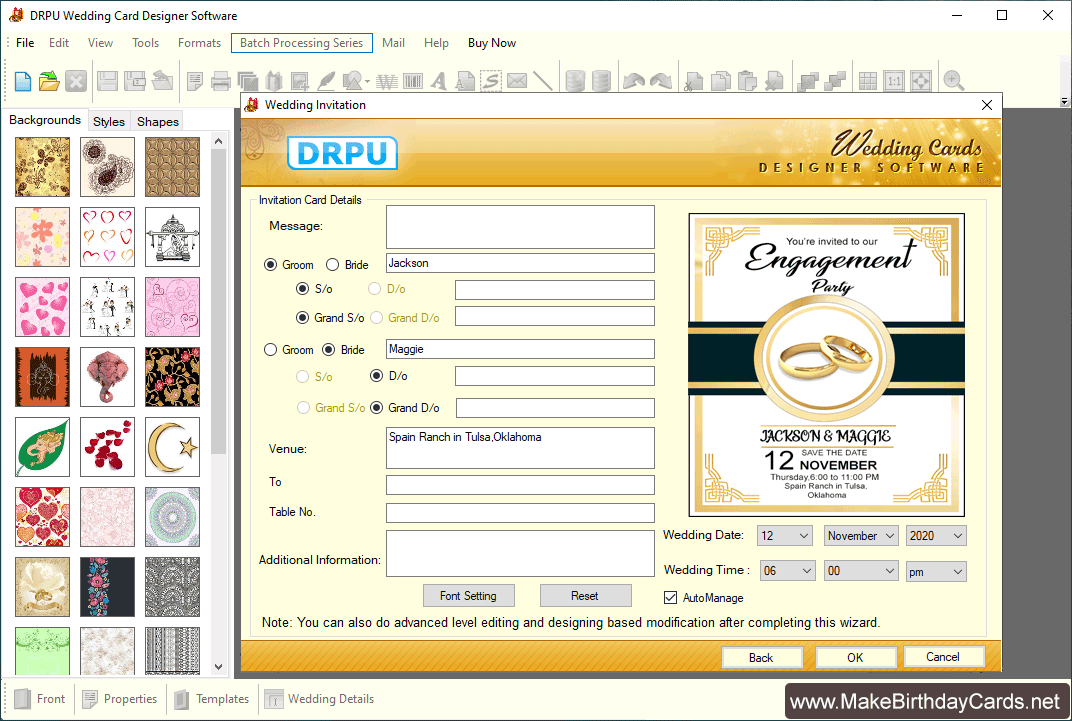Viewport: 1072px width, 721px height.
Task: Click the OK button
Action: (x=855, y=657)
